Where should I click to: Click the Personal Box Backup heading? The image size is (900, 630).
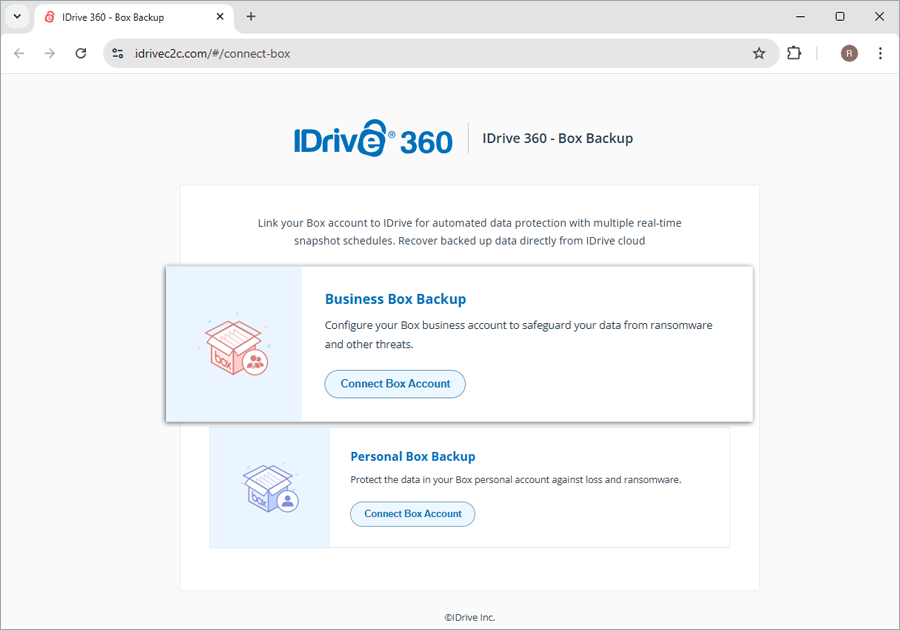[413, 456]
